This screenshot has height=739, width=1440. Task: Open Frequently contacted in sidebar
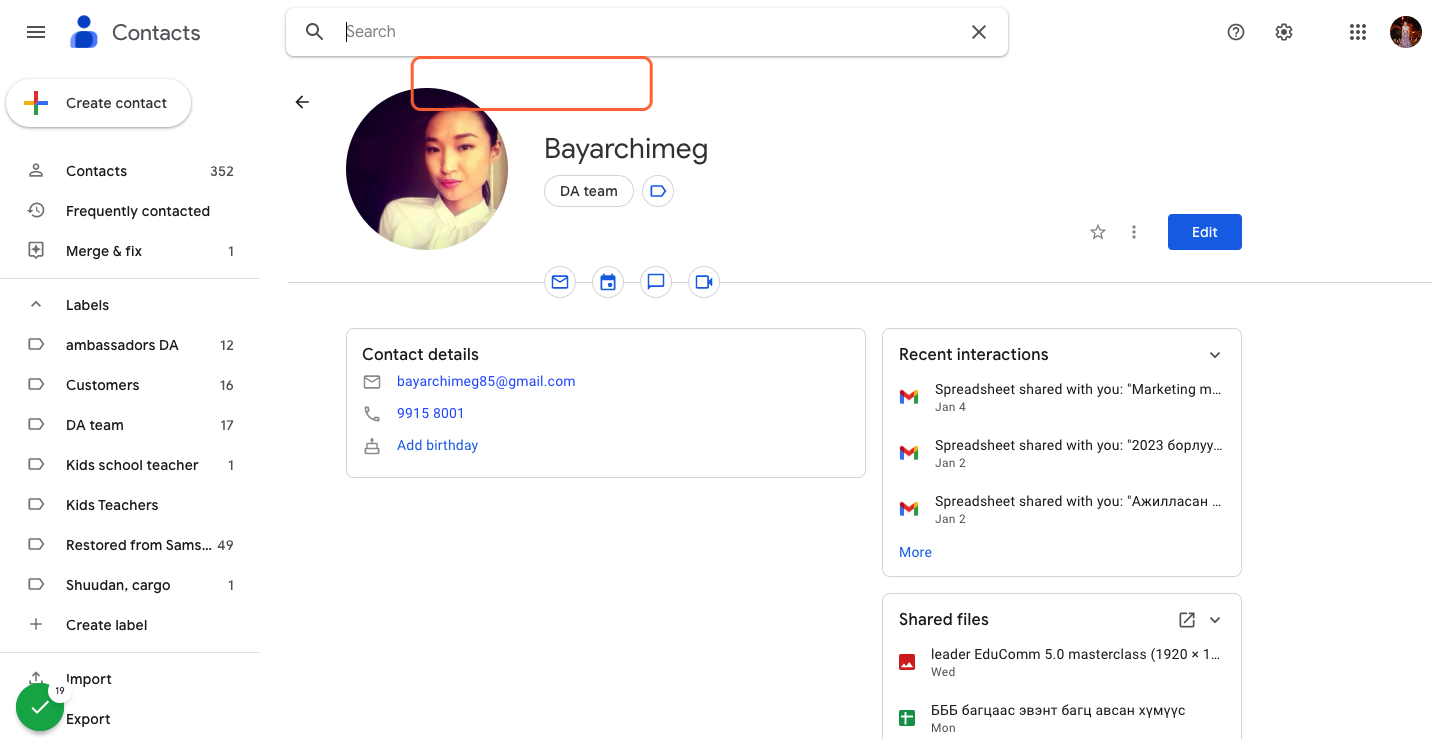click(x=130, y=211)
